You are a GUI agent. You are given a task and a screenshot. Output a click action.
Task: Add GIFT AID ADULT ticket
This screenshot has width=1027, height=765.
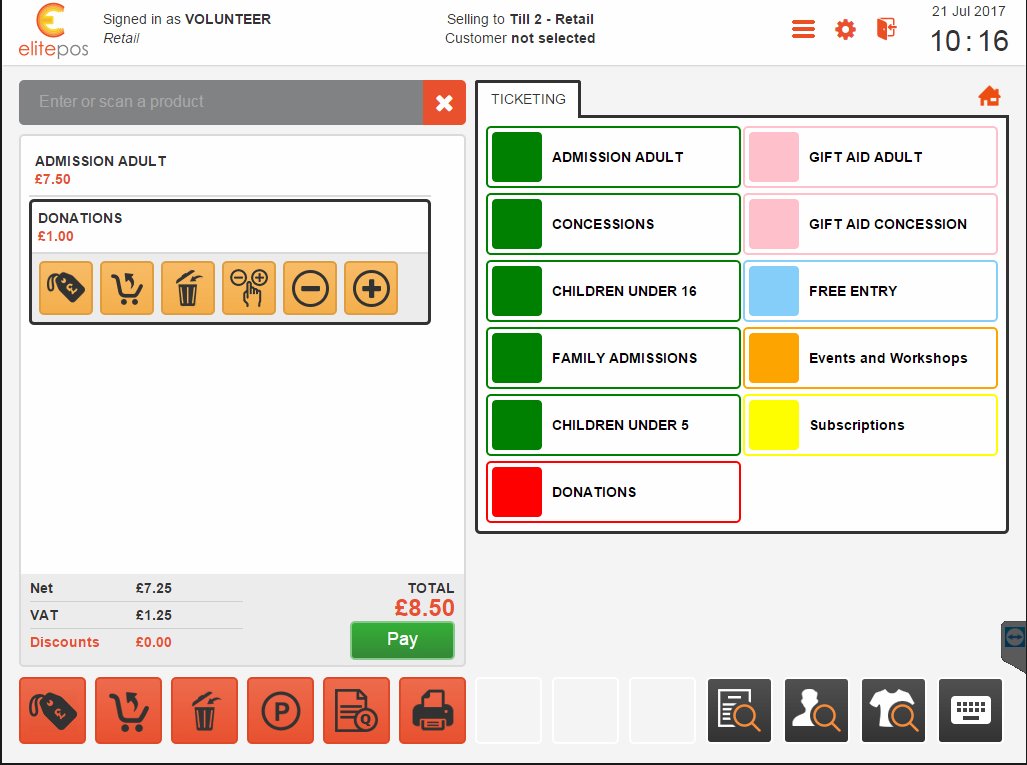pyautogui.click(x=870, y=157)
